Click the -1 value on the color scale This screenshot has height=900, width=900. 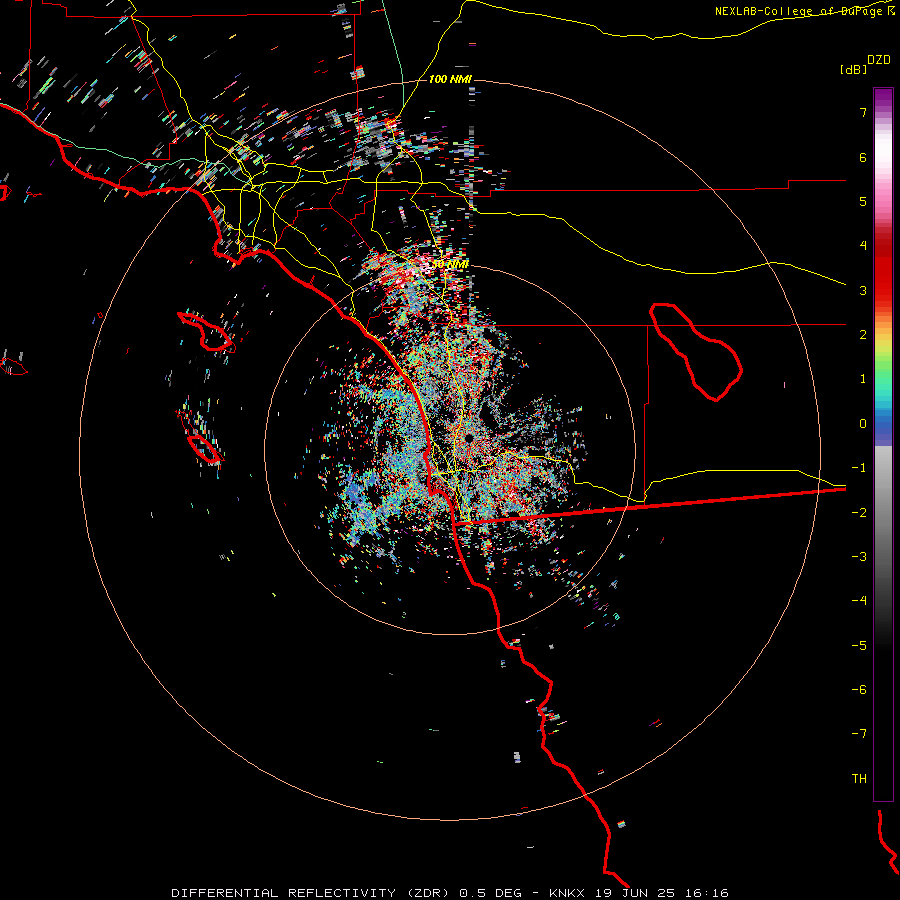coord(859,468)
